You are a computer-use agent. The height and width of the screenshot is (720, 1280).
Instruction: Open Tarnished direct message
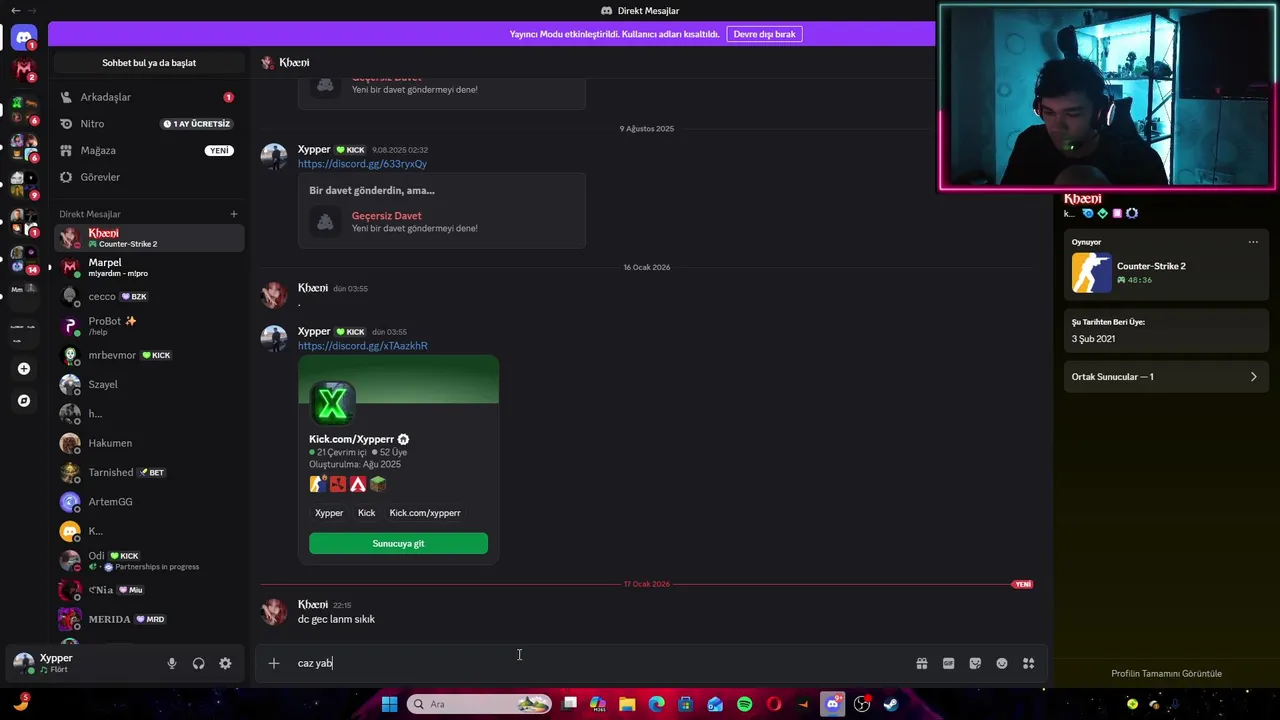(149, 472)
